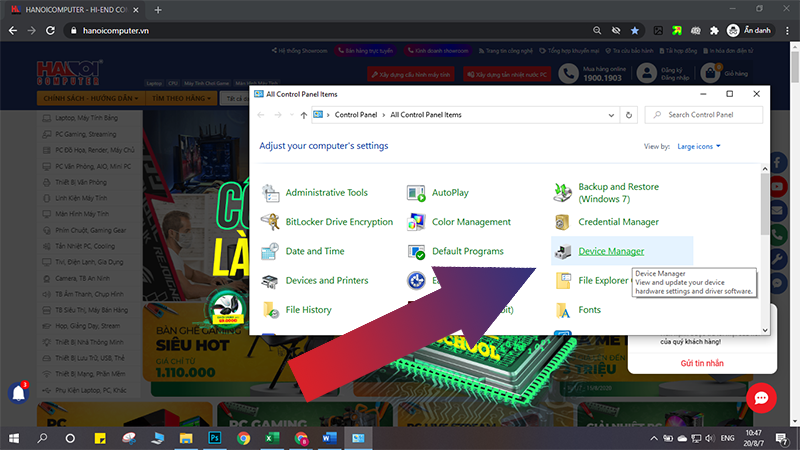Screen dimensions: 800x450
Task: Open Chrome extensions puzzle icon
Action: pyautogui.click(x=714, y=31)
